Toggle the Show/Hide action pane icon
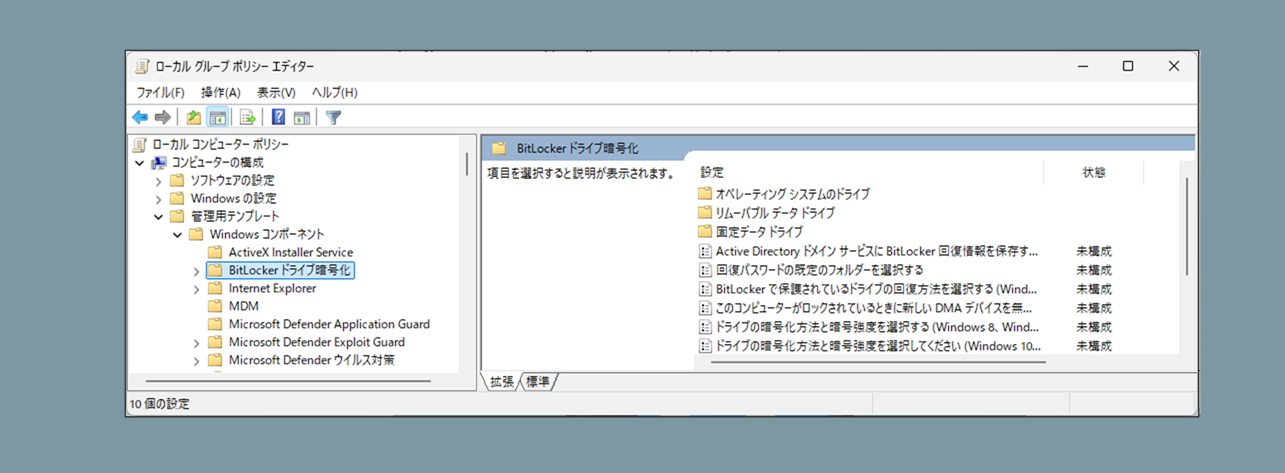 pos(301,117)
